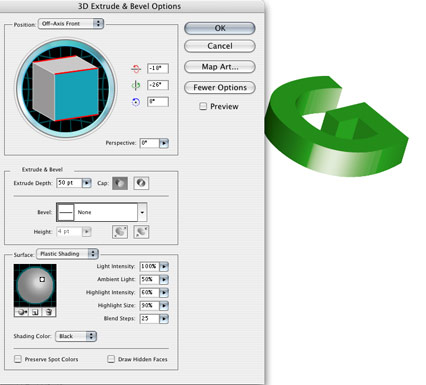
Task: Click the Y rotation angle field
Action: pos(158,85)
